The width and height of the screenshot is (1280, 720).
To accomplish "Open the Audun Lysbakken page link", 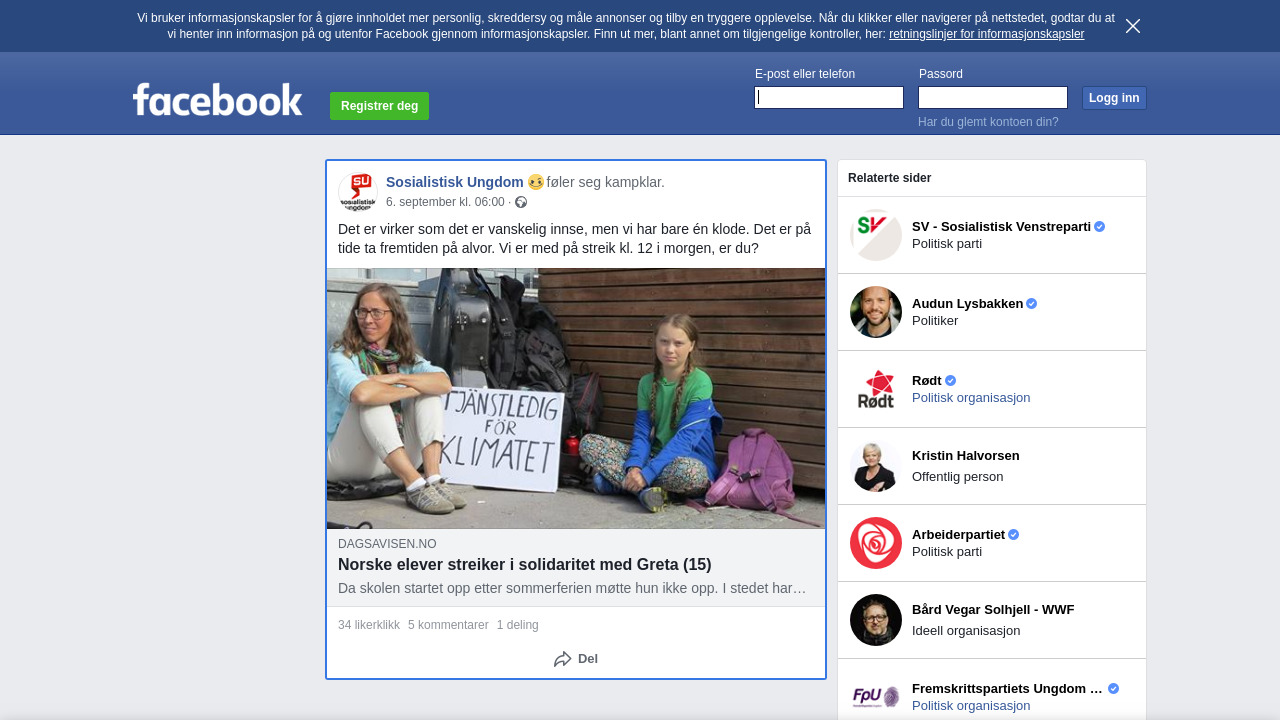I will tap(967, 304).
